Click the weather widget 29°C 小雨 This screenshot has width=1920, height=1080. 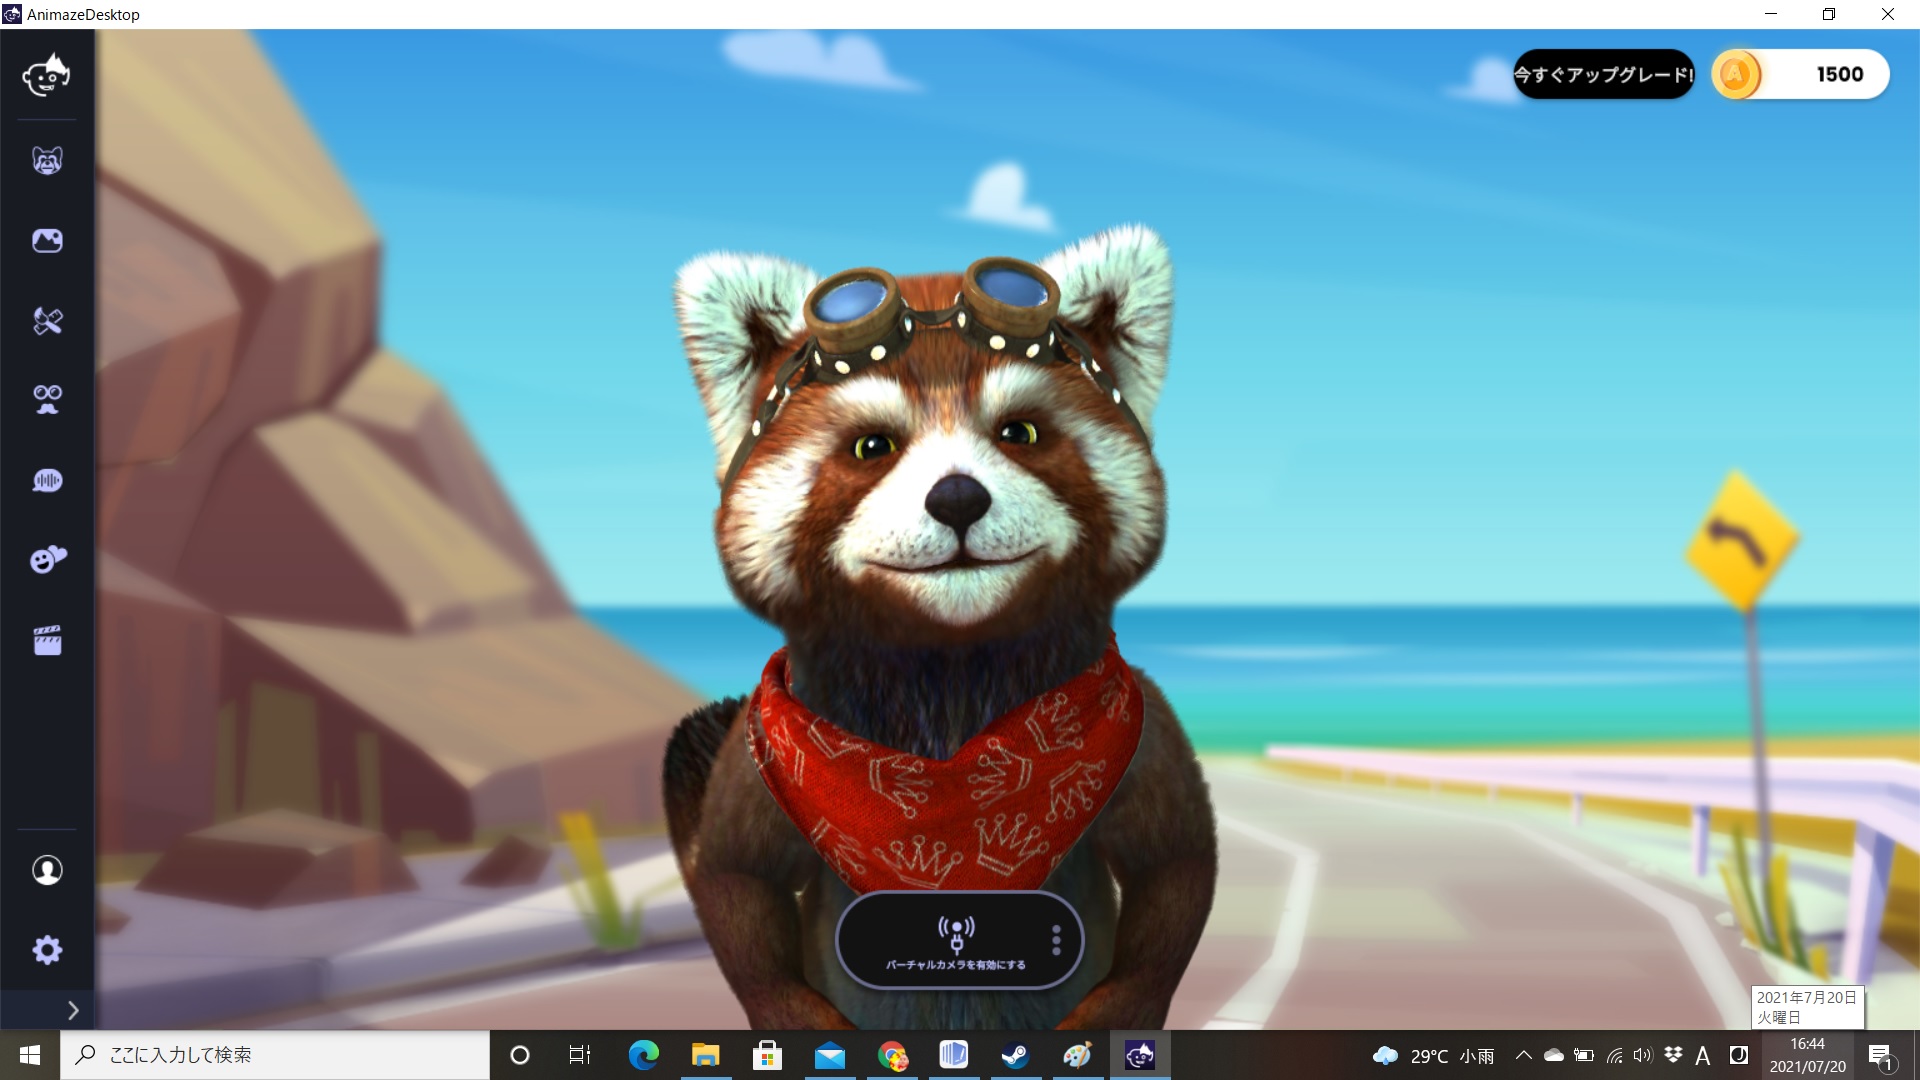1433,1056
